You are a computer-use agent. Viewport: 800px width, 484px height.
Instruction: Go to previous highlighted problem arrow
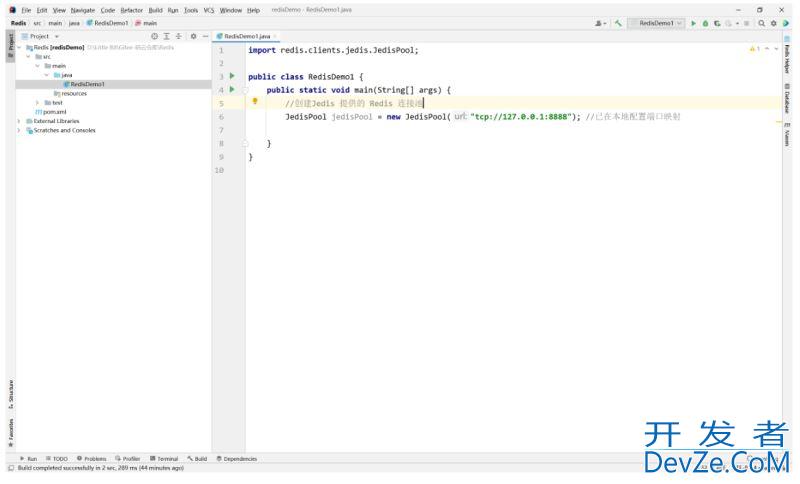click(767, 49)
